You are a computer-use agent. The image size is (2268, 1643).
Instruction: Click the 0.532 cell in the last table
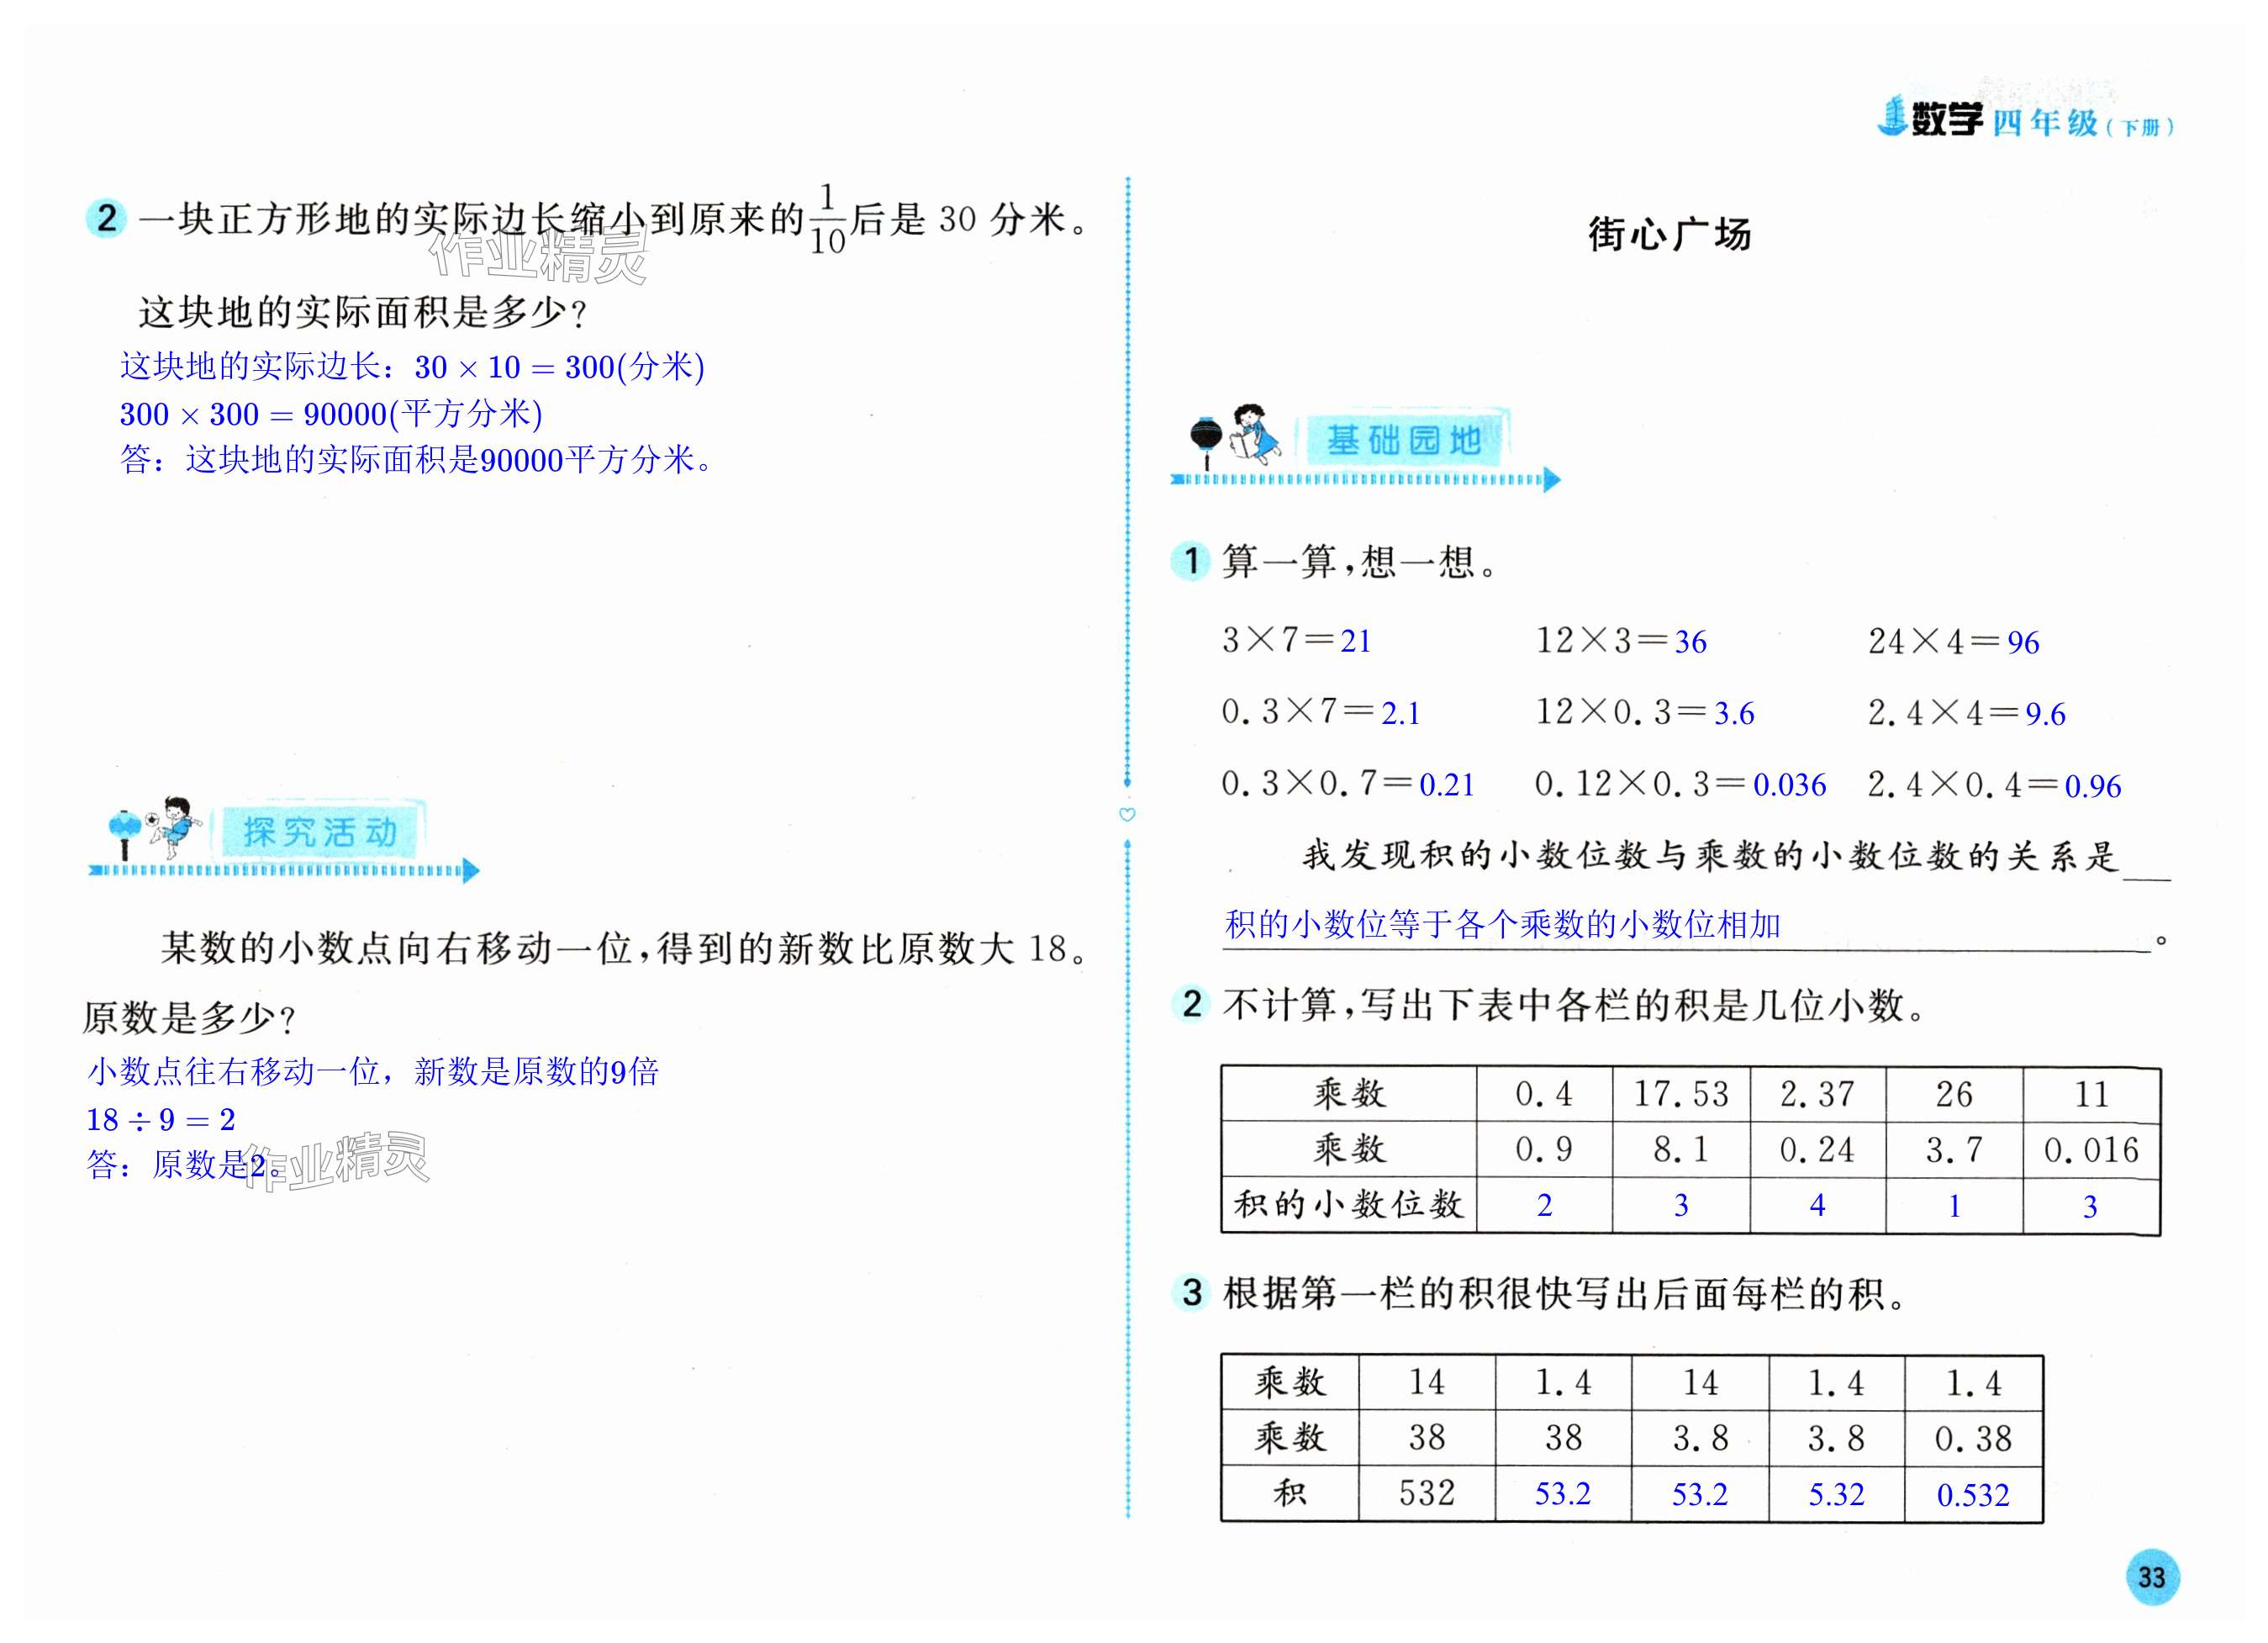coord(1972,1495)
